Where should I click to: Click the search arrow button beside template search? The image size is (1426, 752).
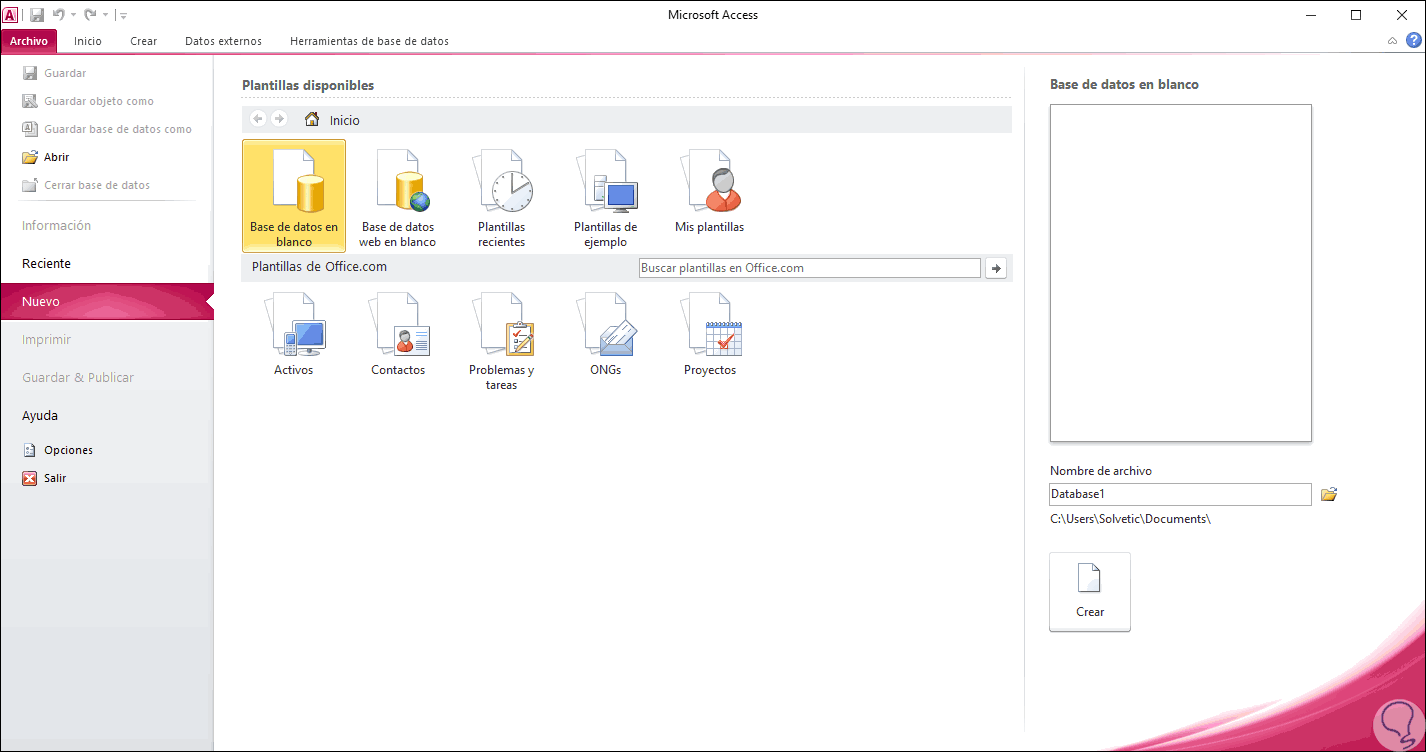996,268
